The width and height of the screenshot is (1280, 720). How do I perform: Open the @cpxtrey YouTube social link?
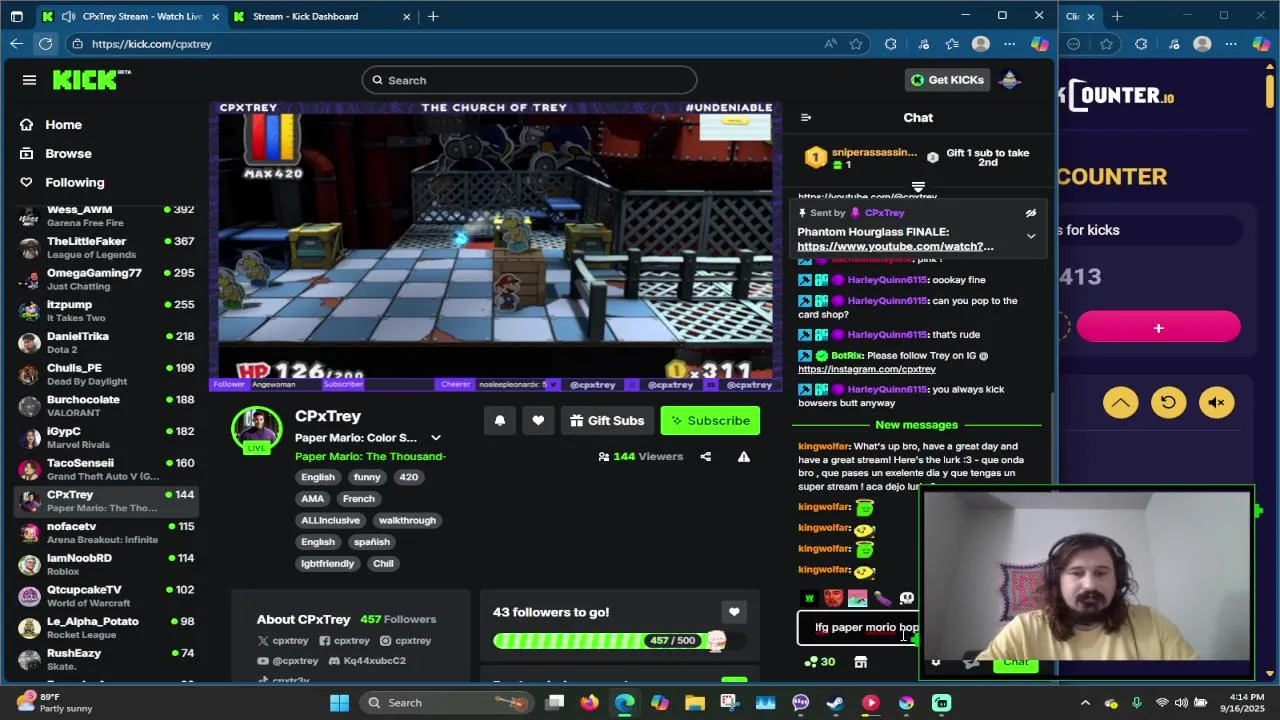click(x=287, y=661)
